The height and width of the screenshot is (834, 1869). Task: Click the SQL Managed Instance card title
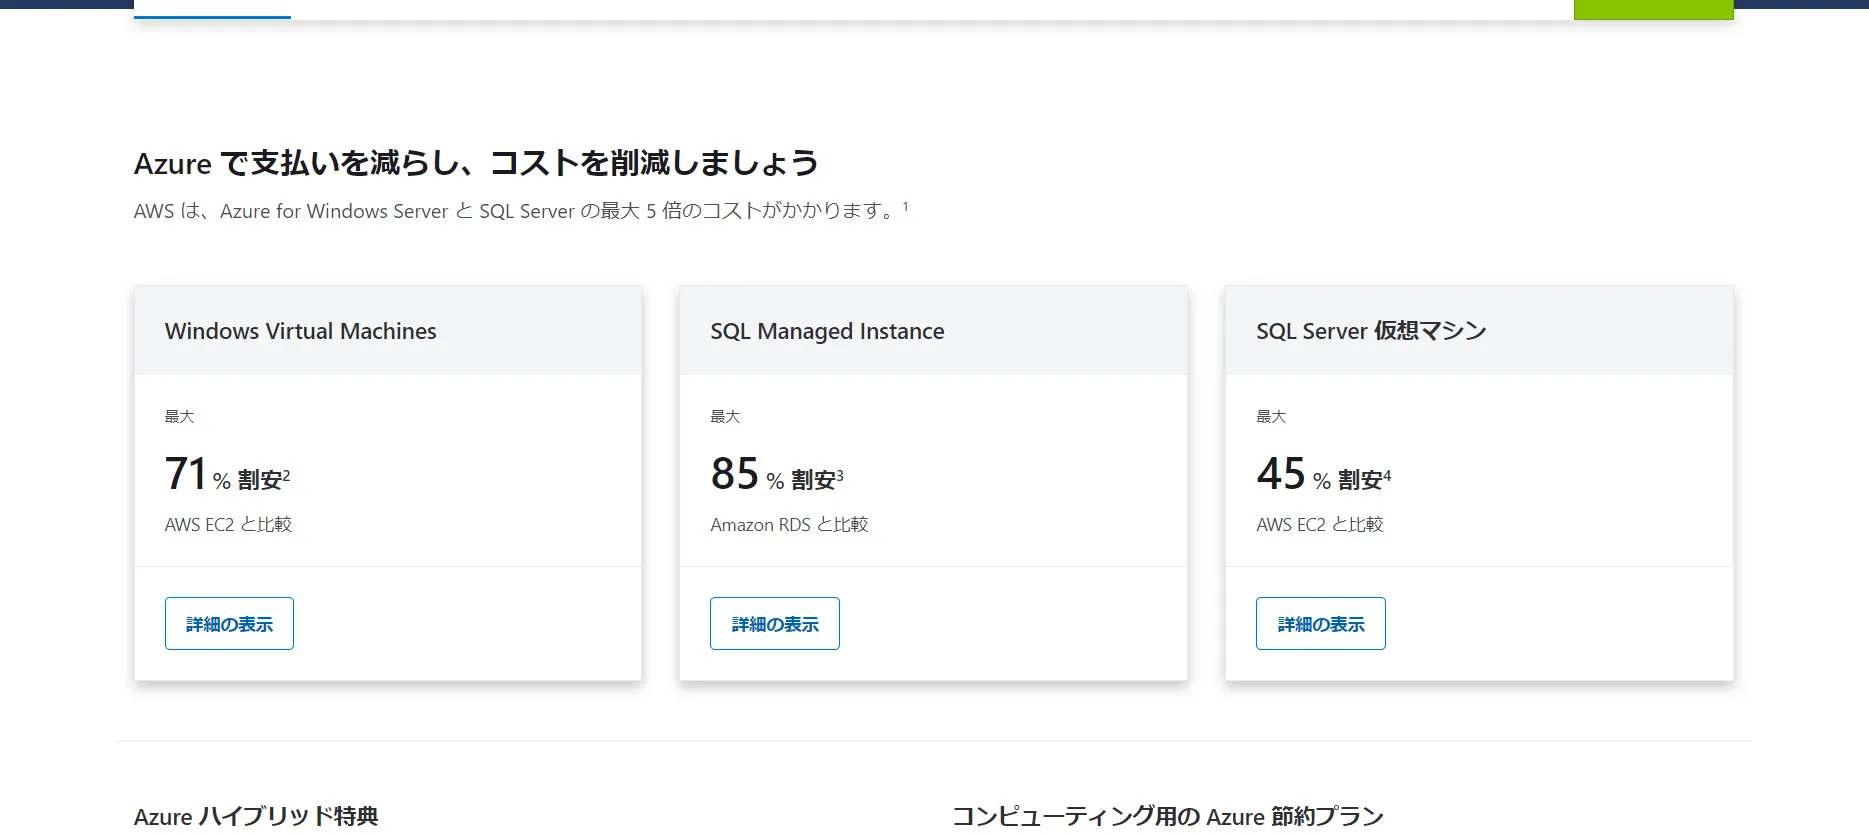point(827,331)
